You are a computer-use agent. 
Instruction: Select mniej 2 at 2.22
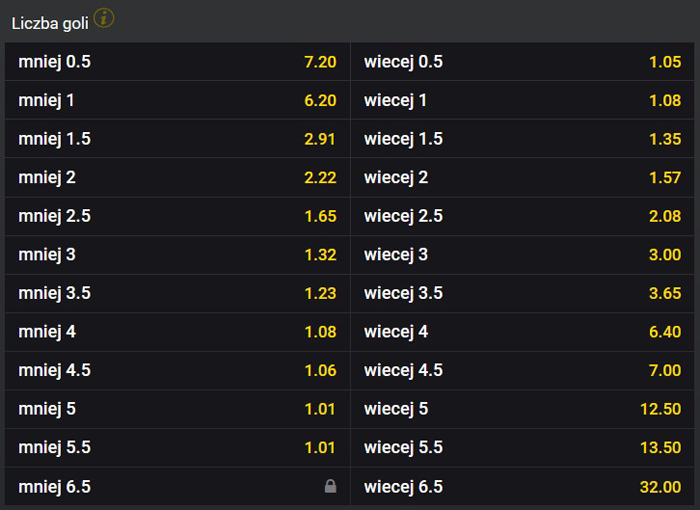coord(178,178)
